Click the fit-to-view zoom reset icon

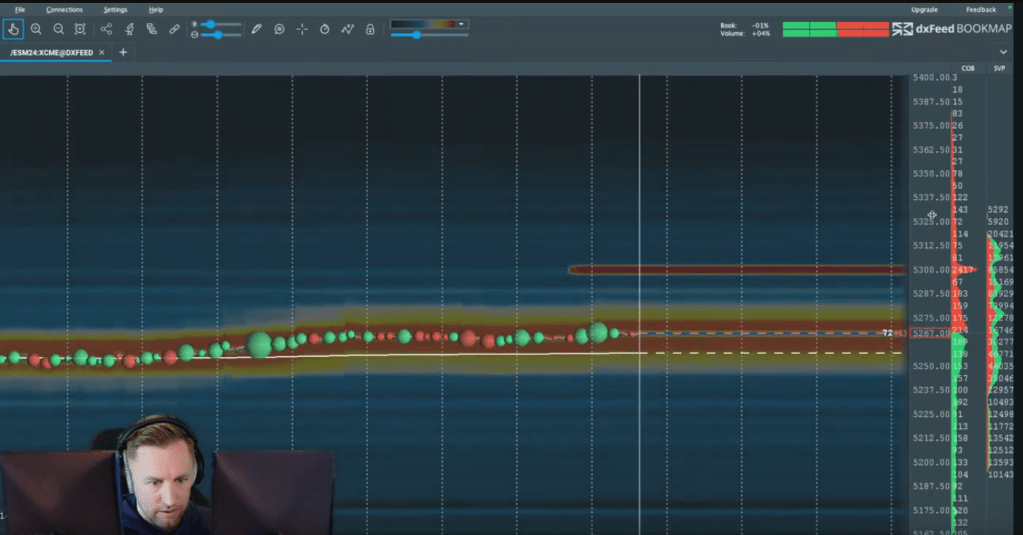80,30
